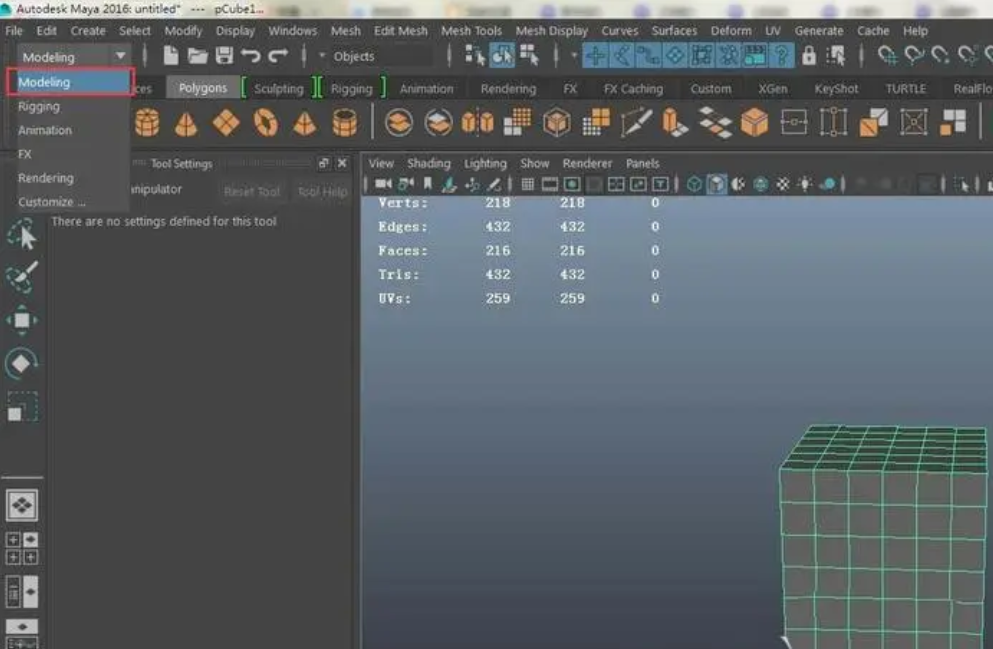Toggle the selection lock padlock icon
This screenshot has height=649, width=993.
pyautogui.click(x=808, y=56)
